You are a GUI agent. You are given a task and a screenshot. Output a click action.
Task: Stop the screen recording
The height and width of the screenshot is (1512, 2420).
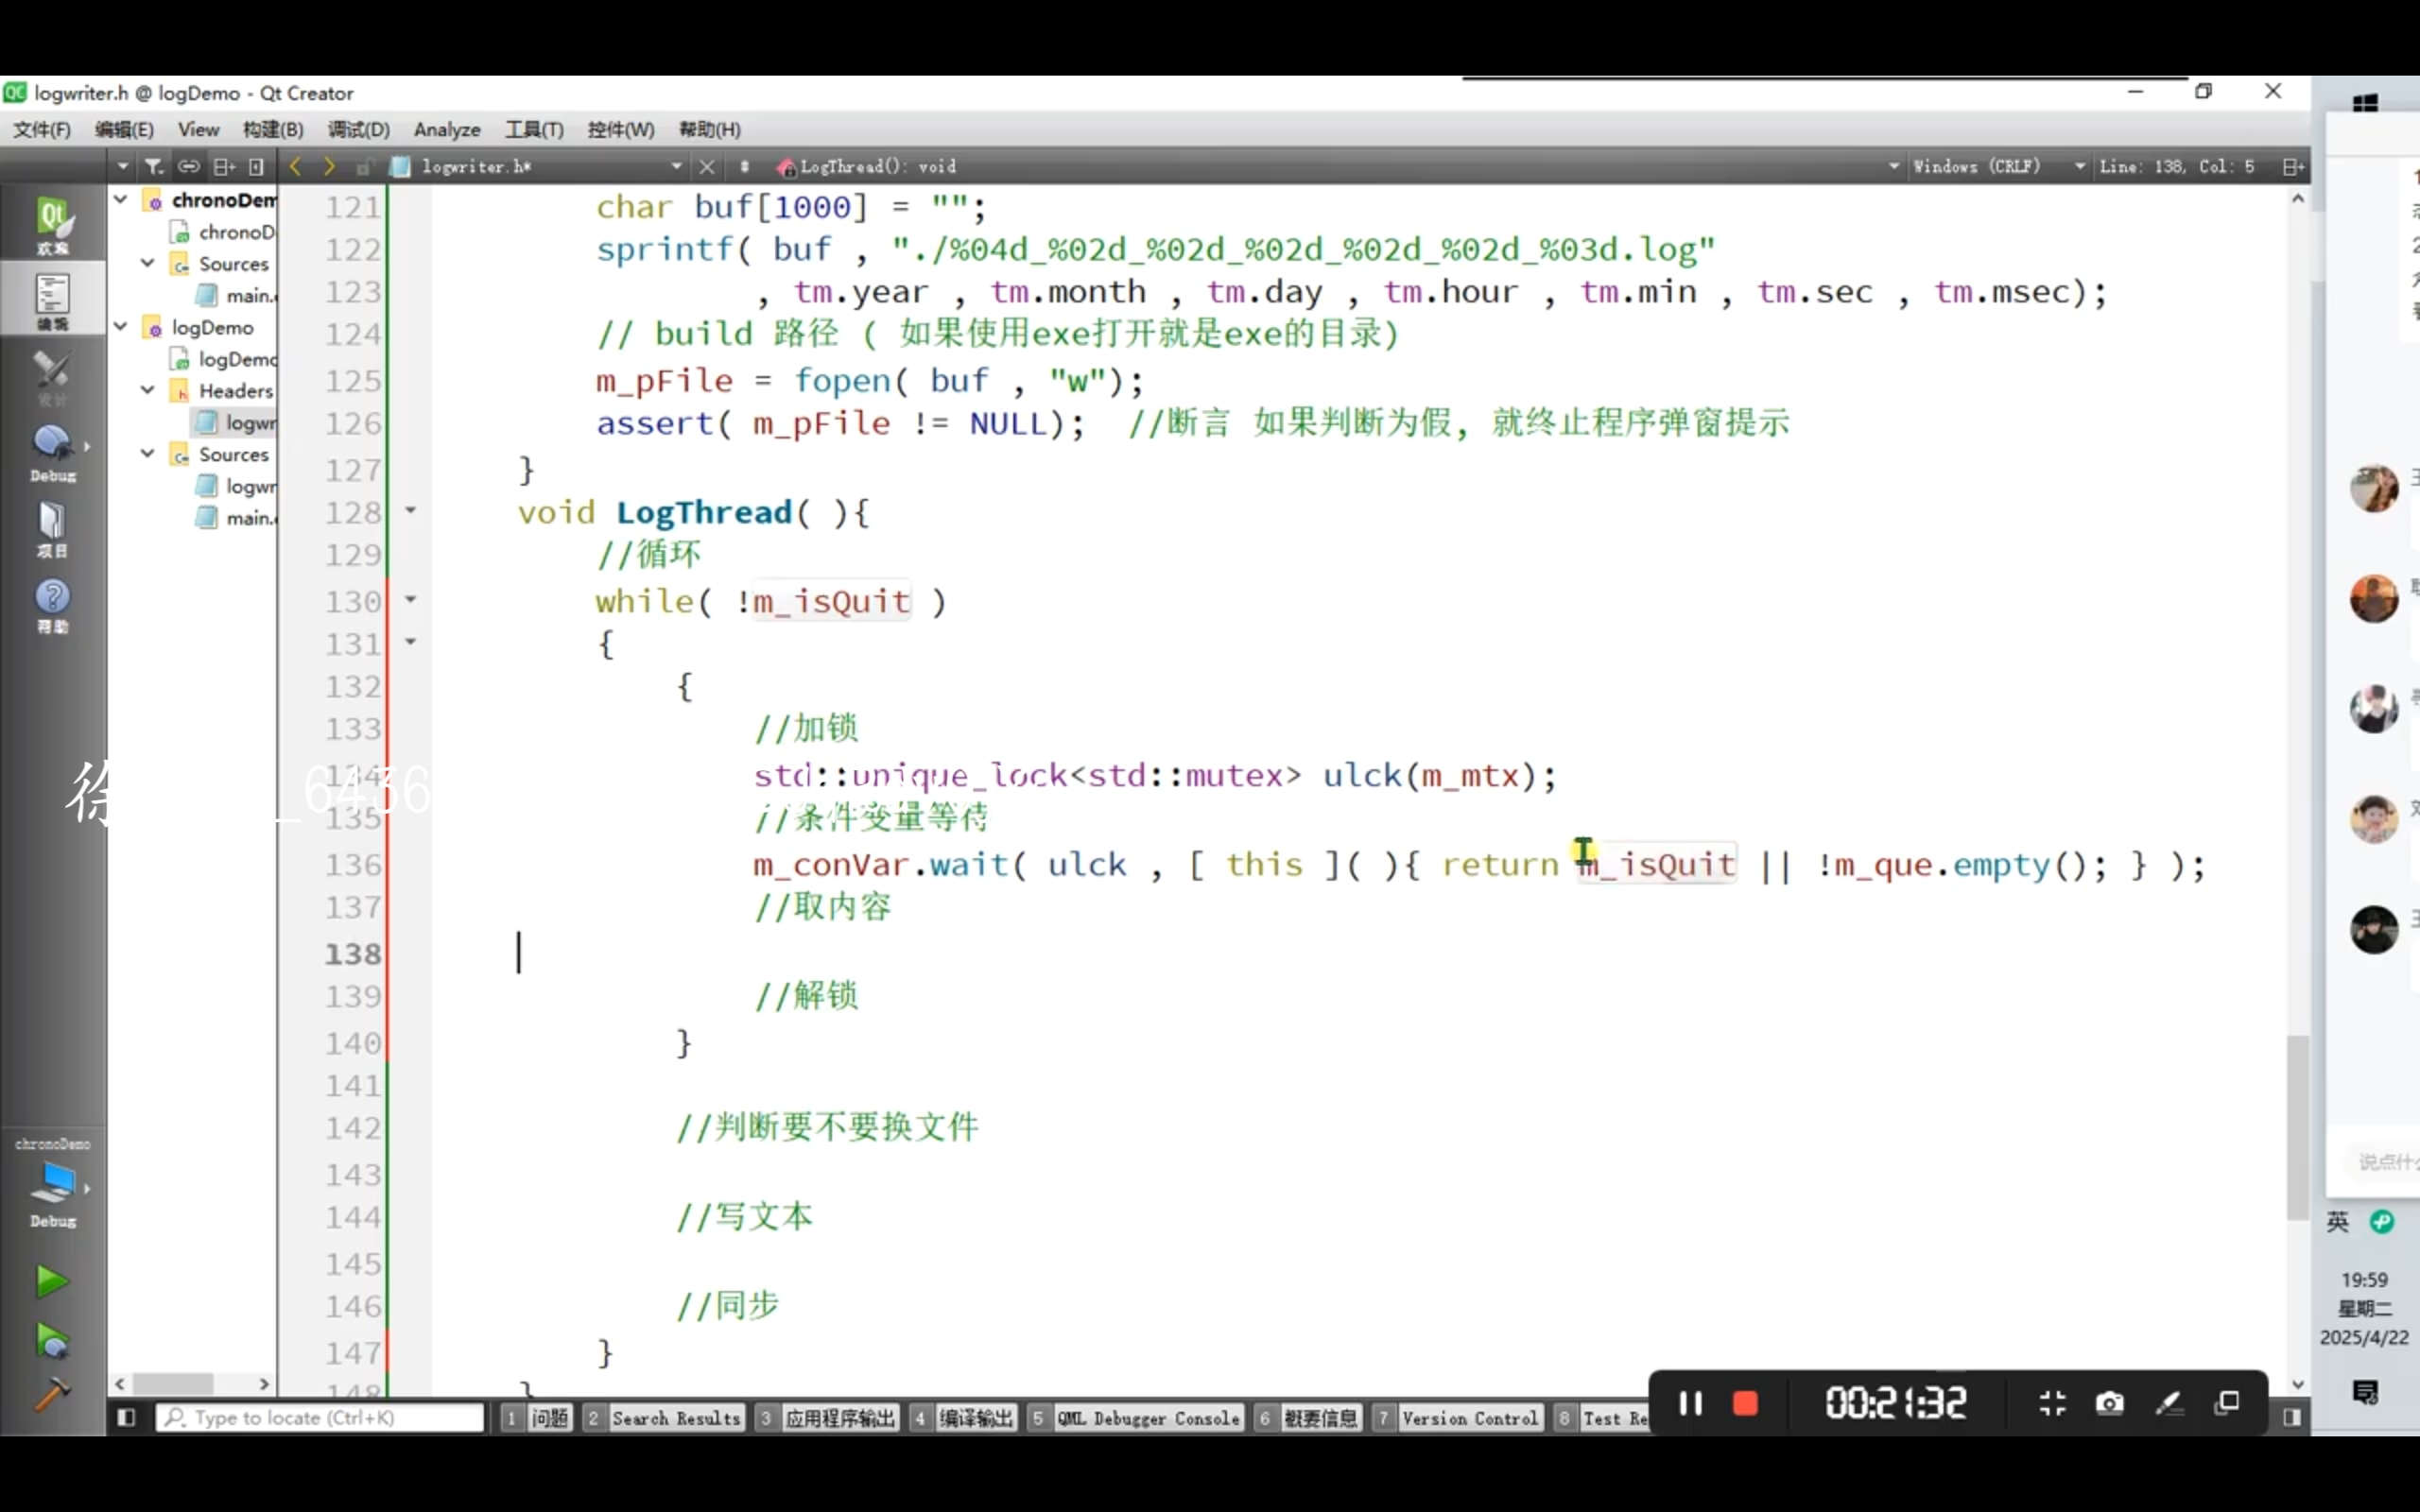point(1745,1403)
